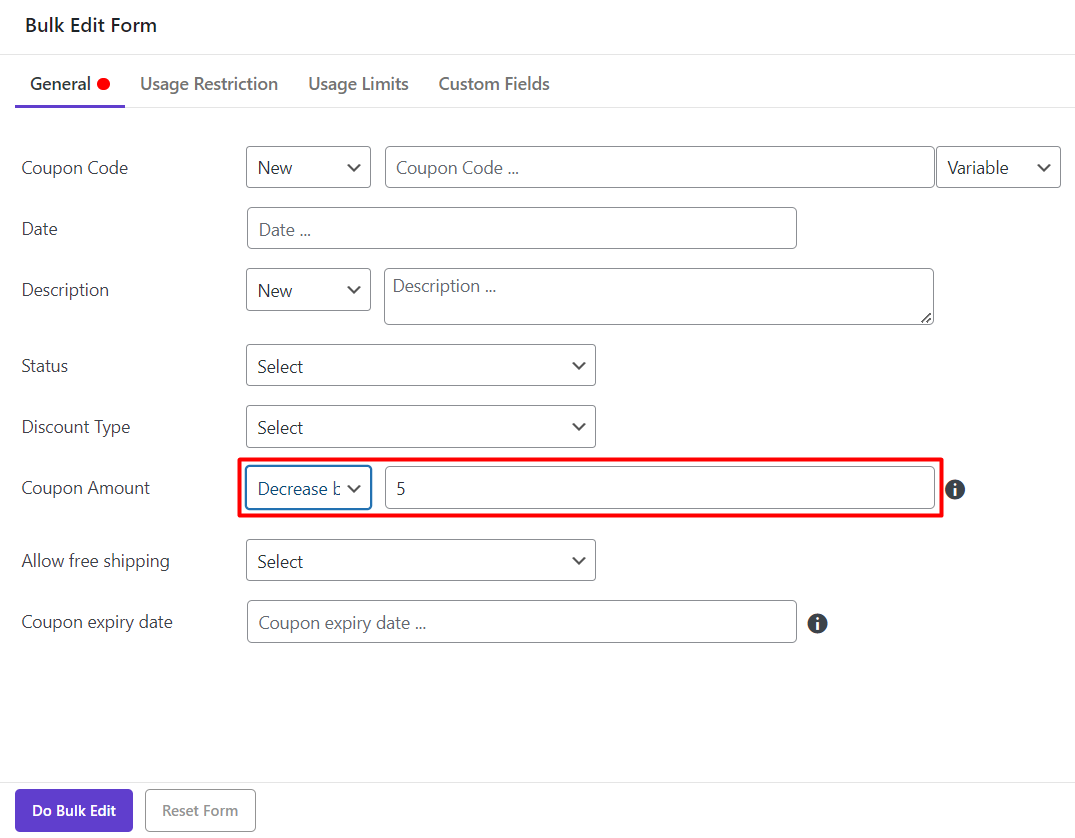Expand the Discount Type select dropdown
The width and height of the screenshot is (1075, 838).
click(420, 427)
